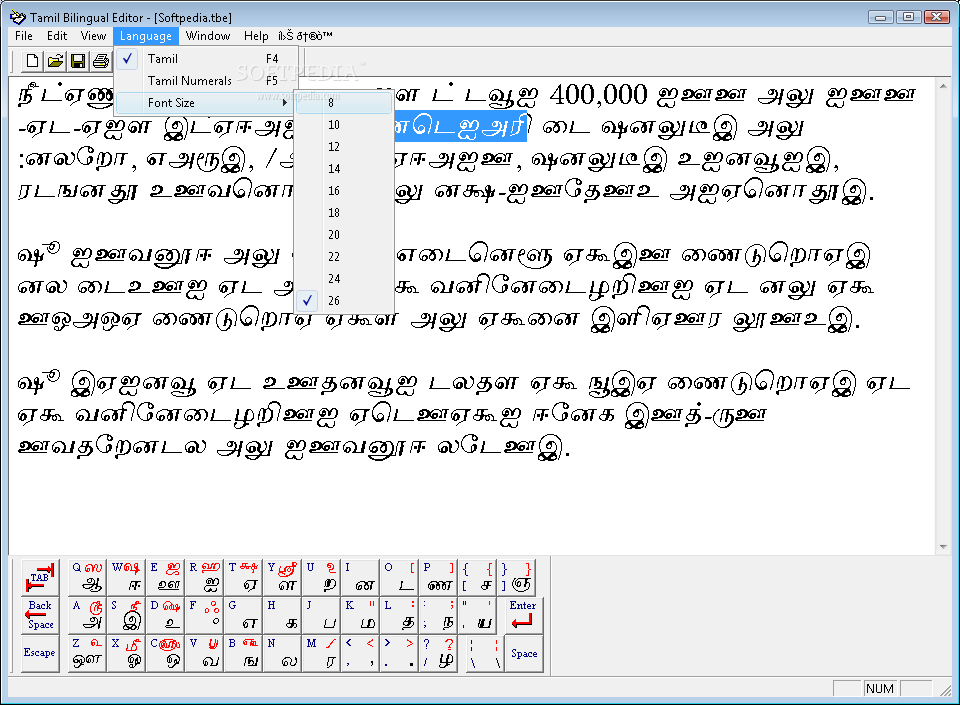Choose font size 12
The height and width of the screenshot is (705, 960).
point(344,147)
